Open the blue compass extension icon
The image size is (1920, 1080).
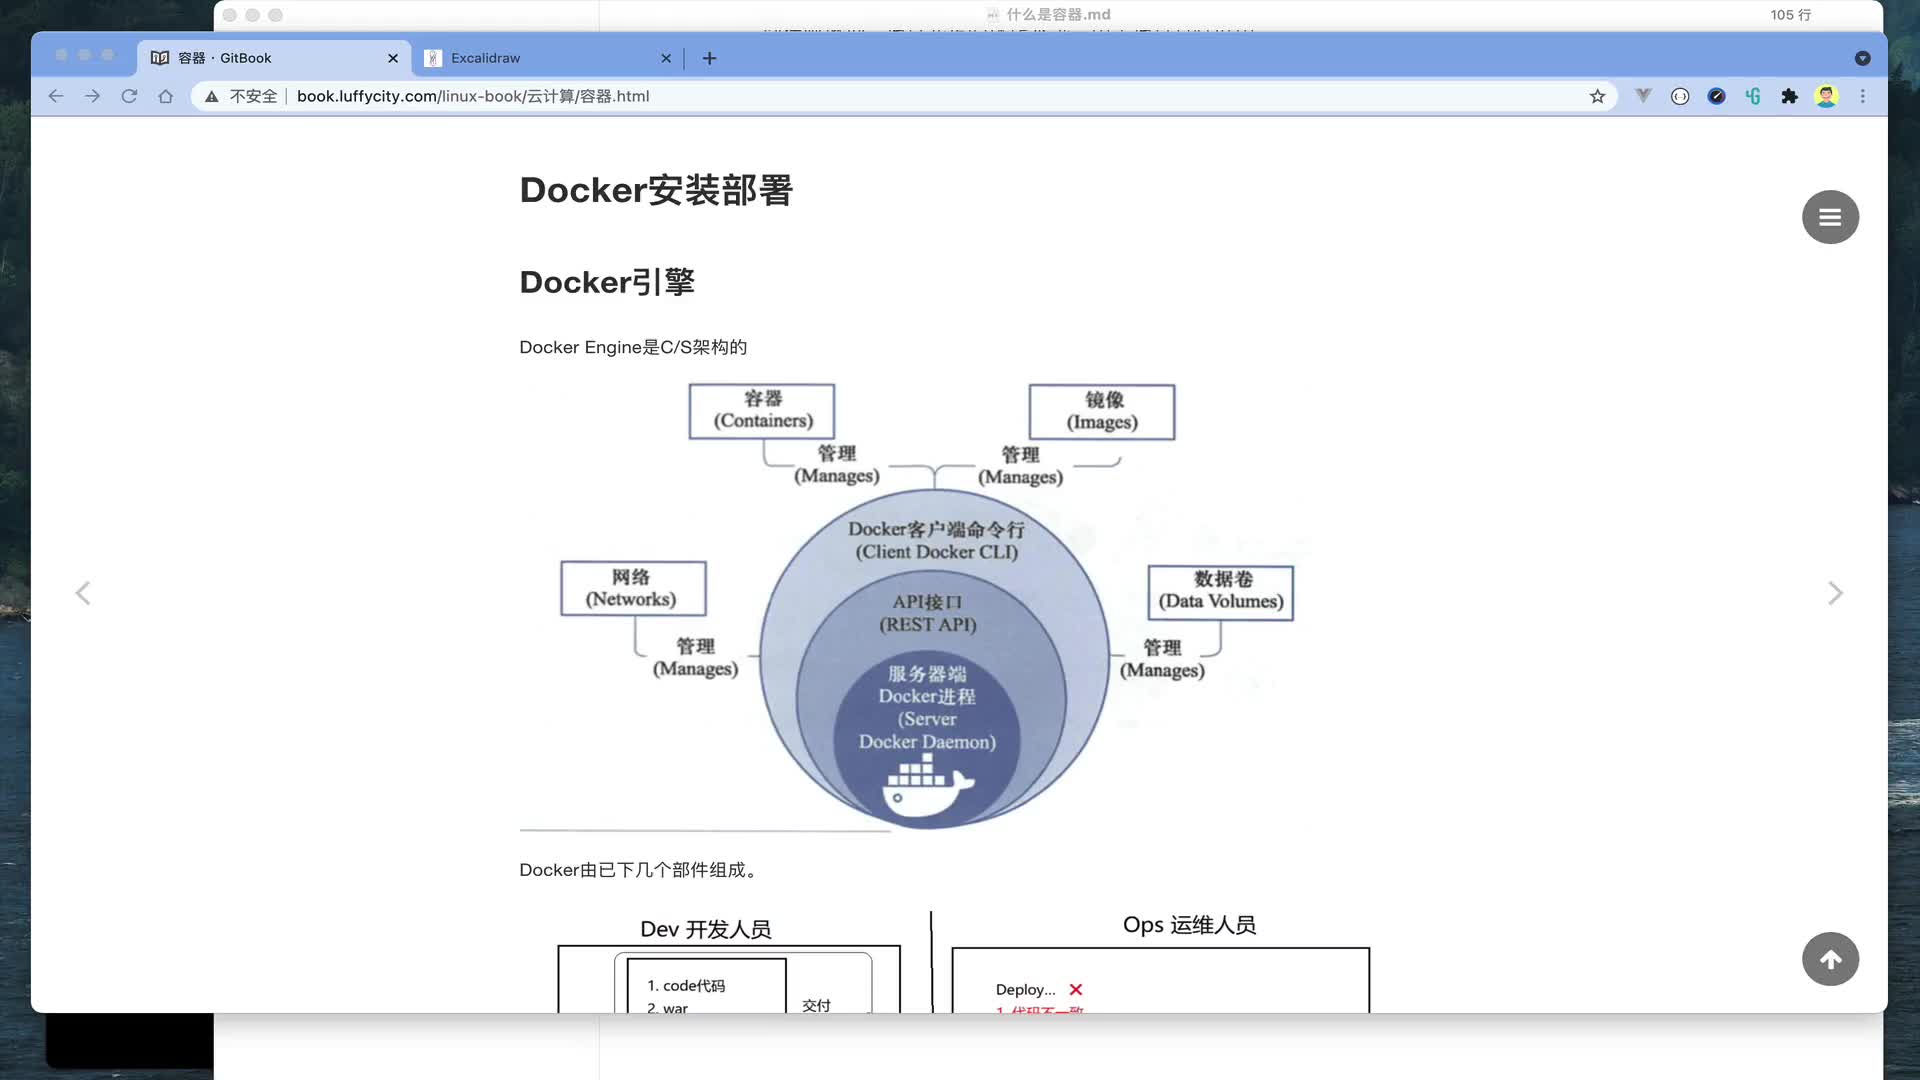tap(1716, 96)
